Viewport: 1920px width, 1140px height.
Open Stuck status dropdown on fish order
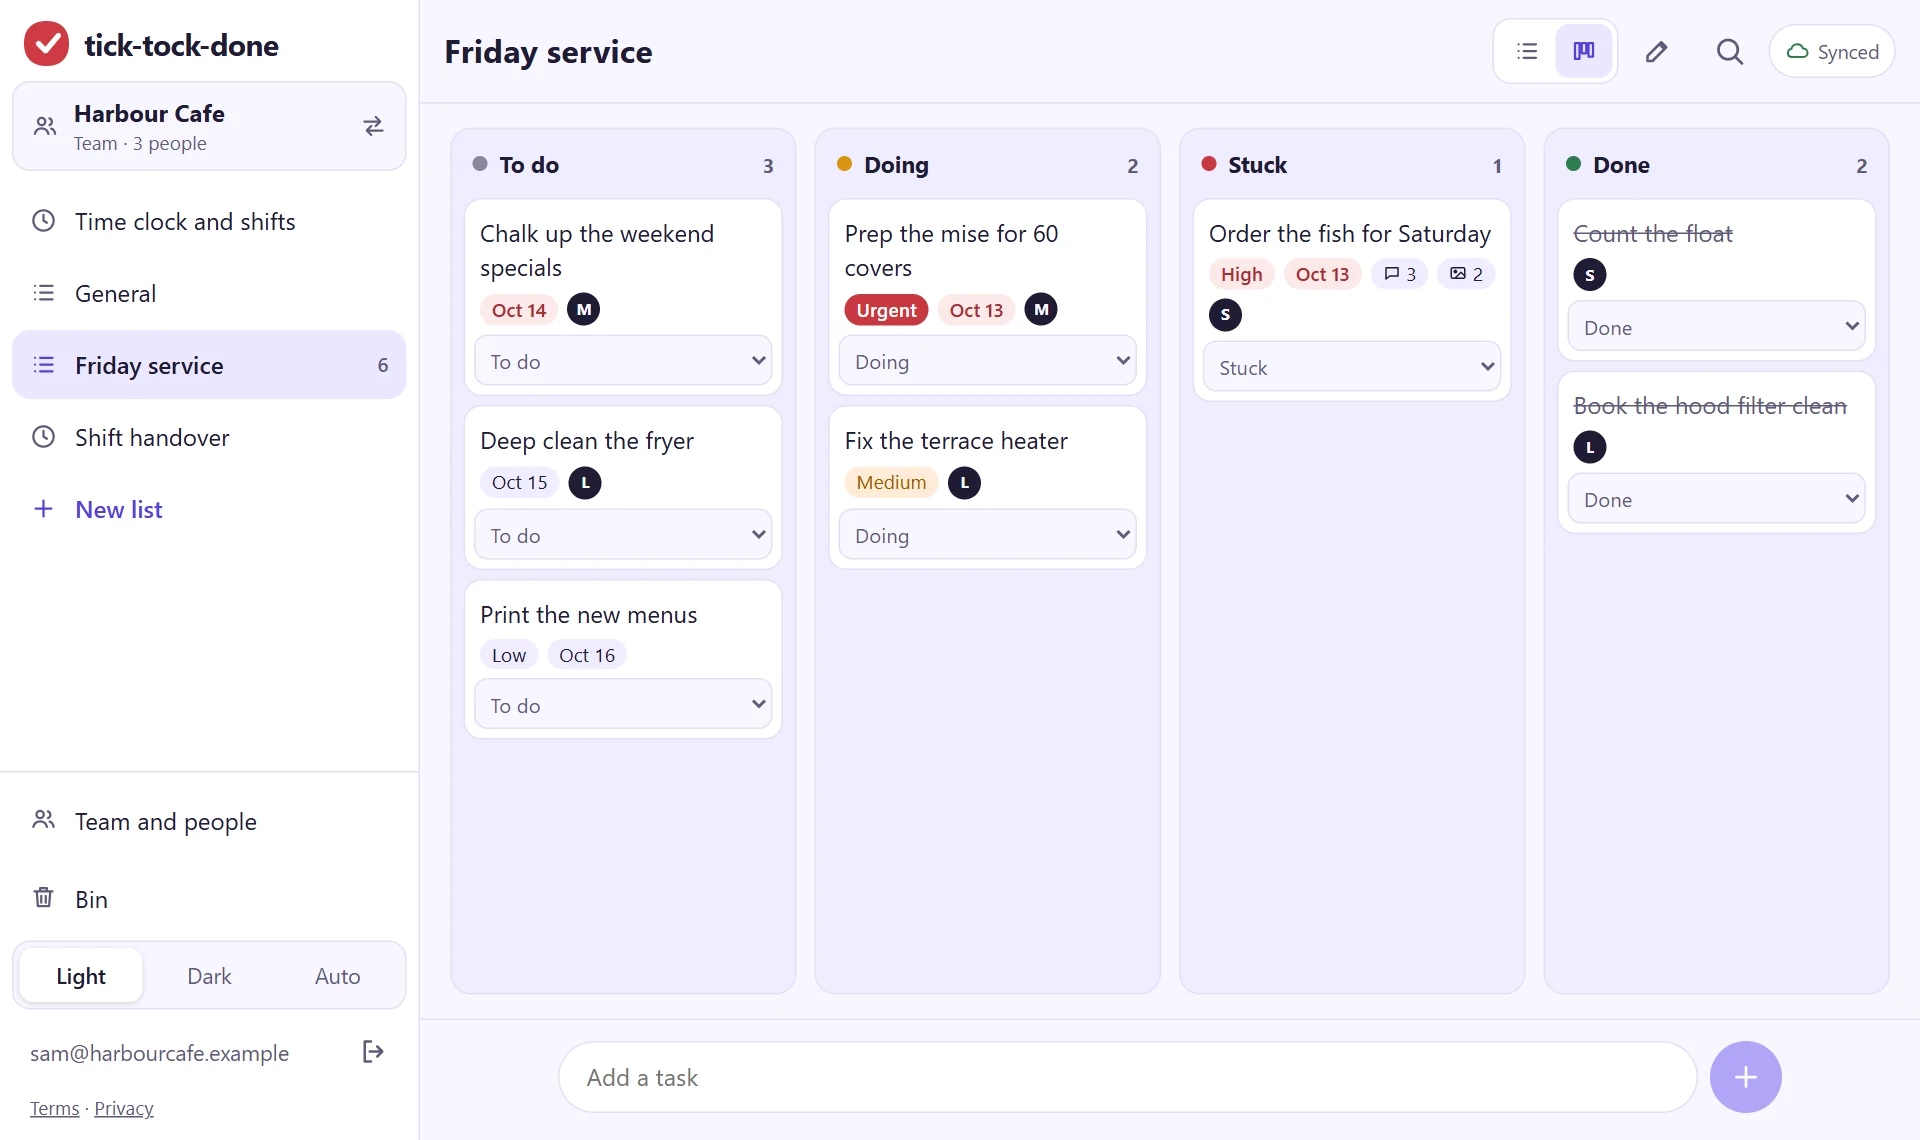click(1352, 367)
